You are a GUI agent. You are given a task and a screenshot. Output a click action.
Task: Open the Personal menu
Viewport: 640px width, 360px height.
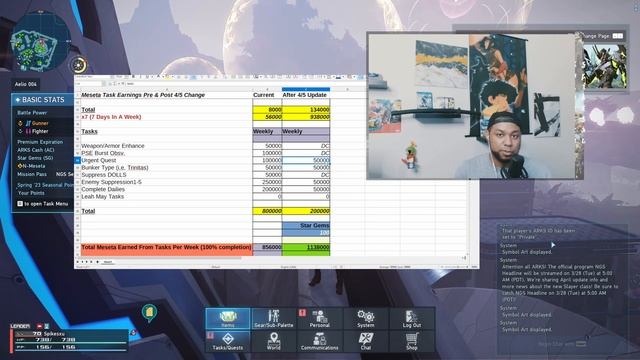[x=320, y=318]
